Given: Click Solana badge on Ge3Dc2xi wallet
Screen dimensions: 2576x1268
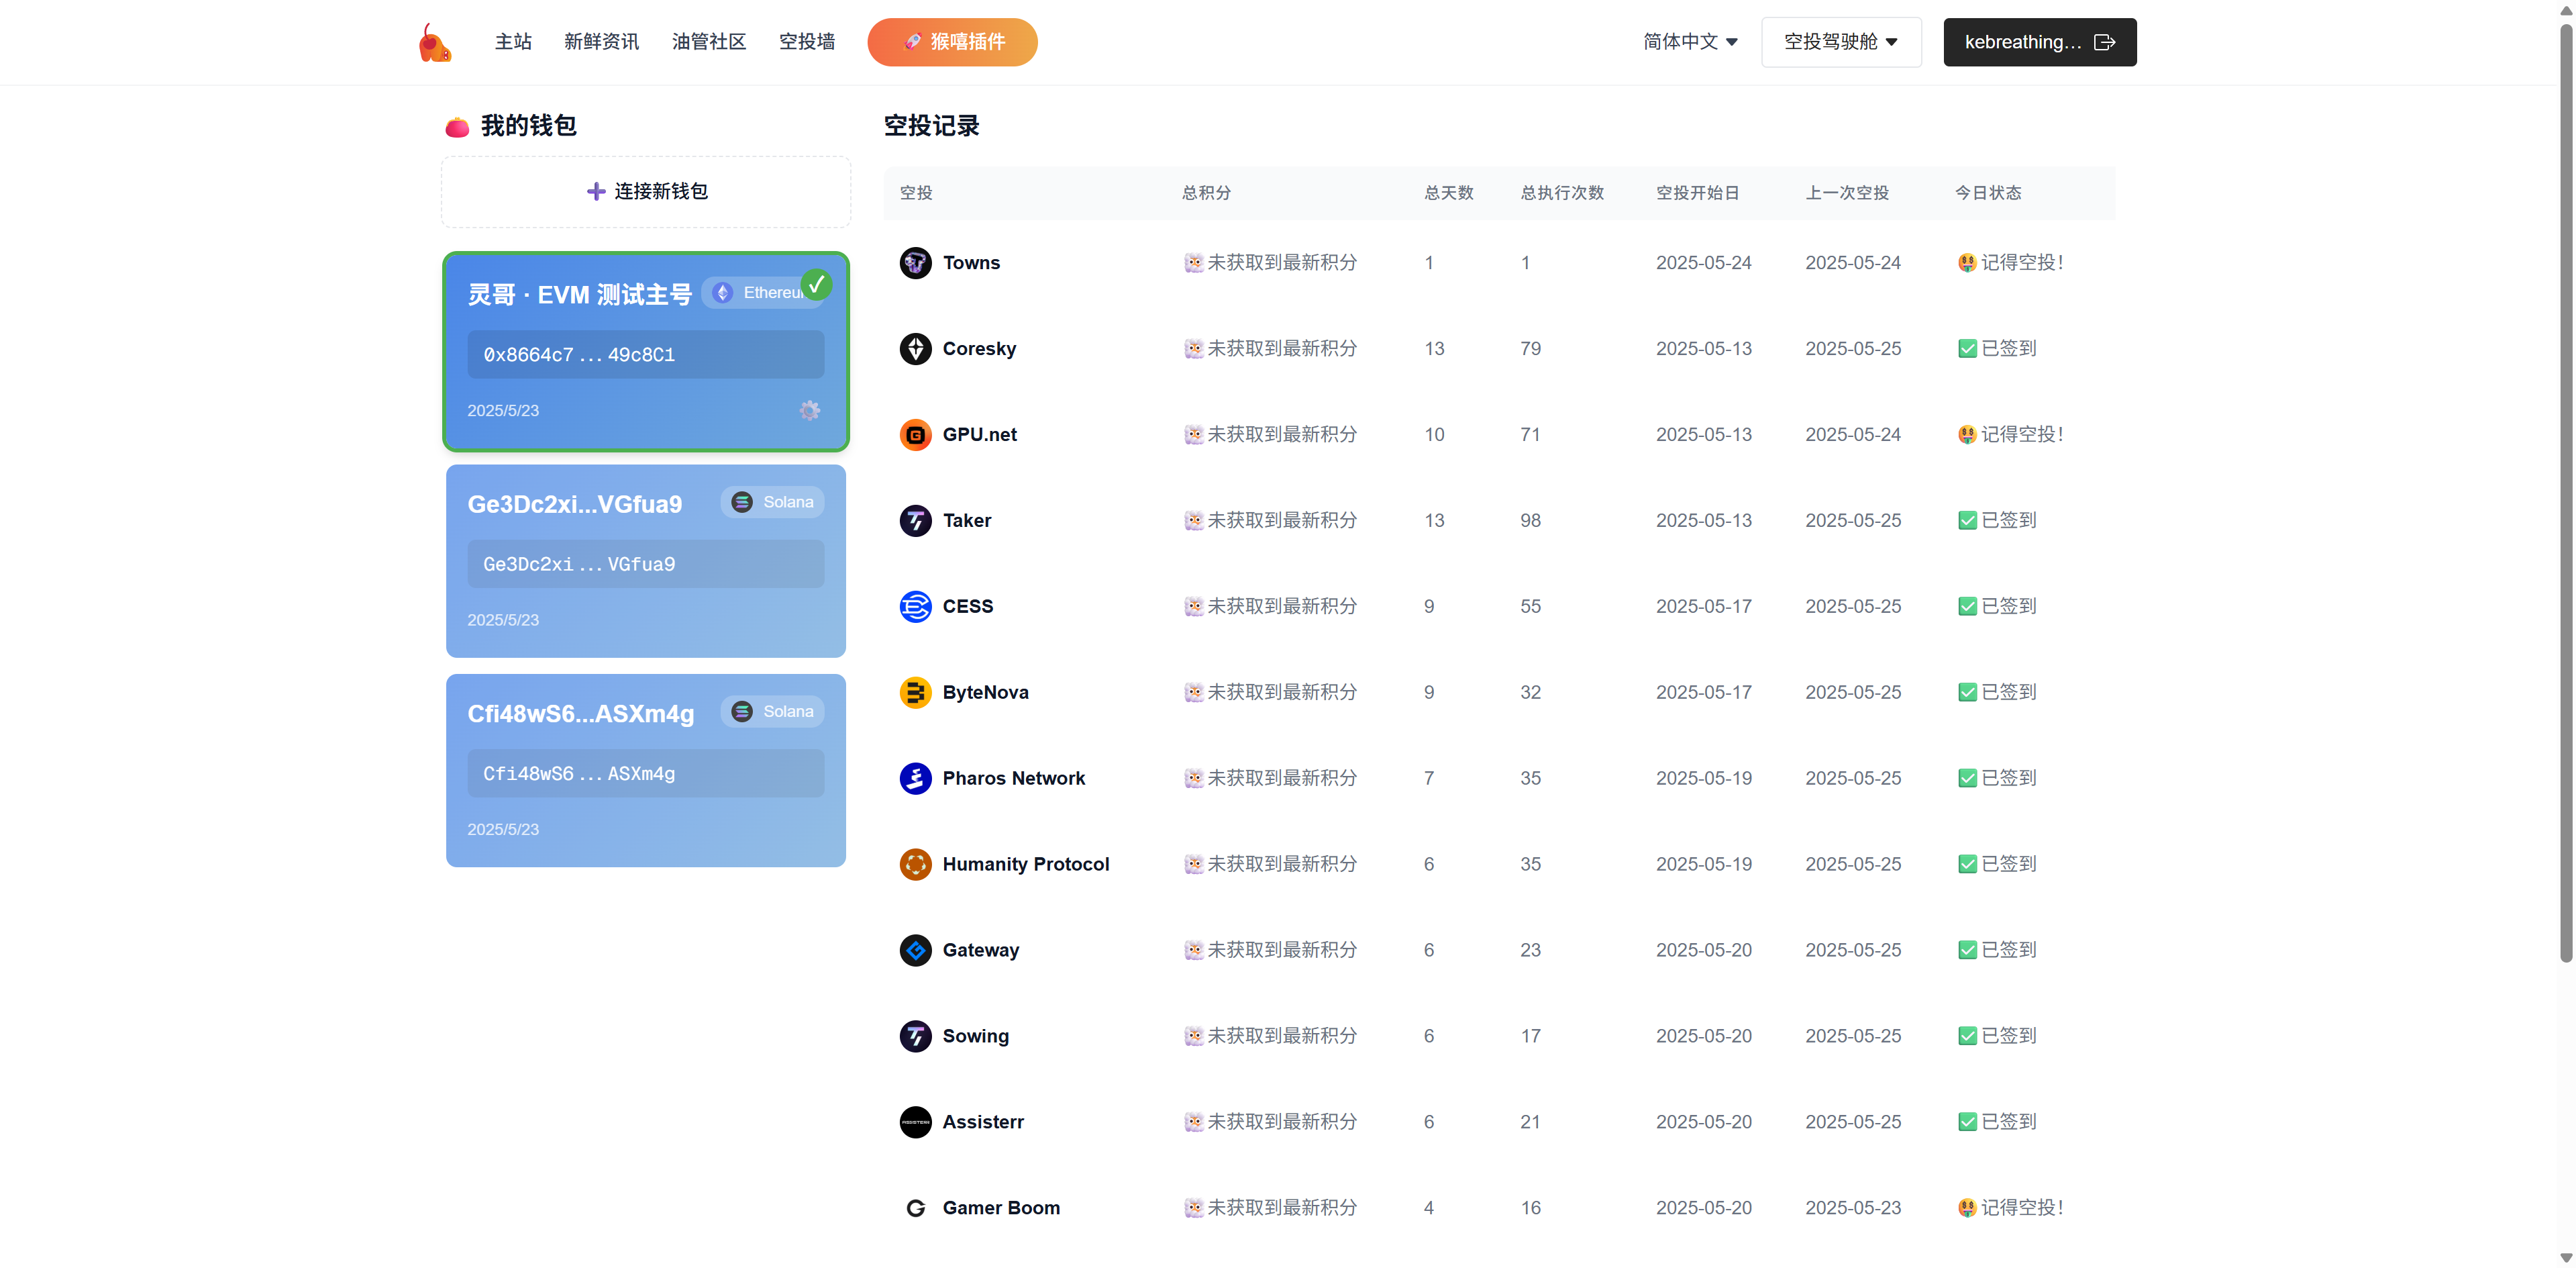Looking at the screenshot, I should 772,502.
